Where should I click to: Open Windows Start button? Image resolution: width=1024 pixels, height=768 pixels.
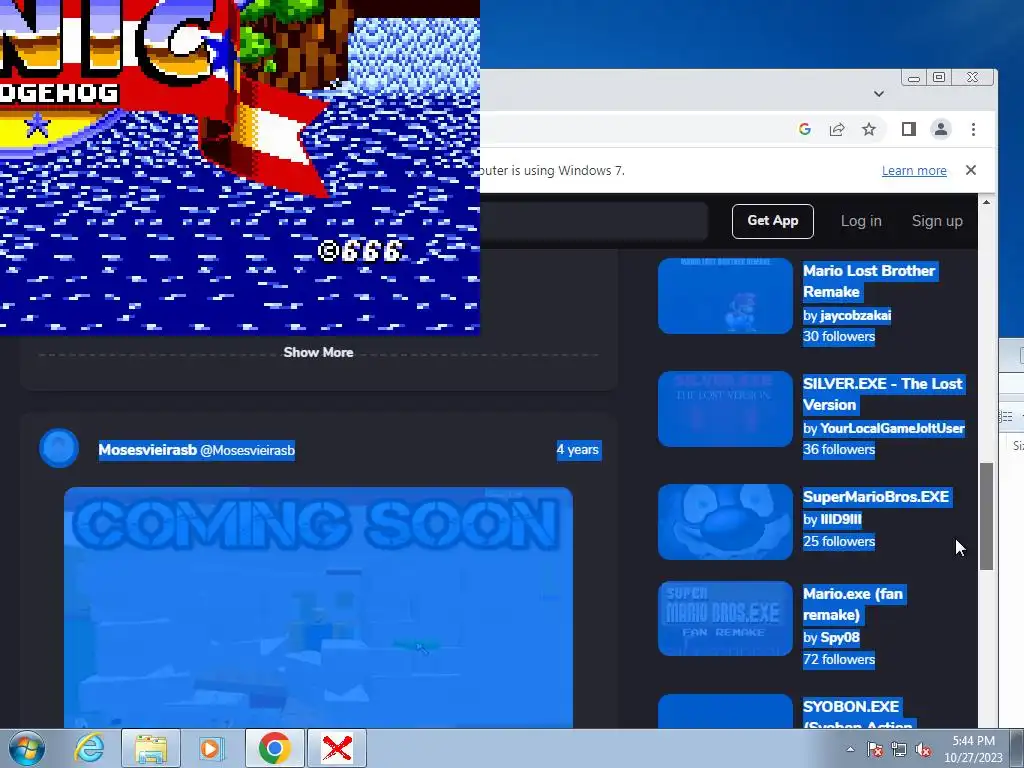point(27,748)
